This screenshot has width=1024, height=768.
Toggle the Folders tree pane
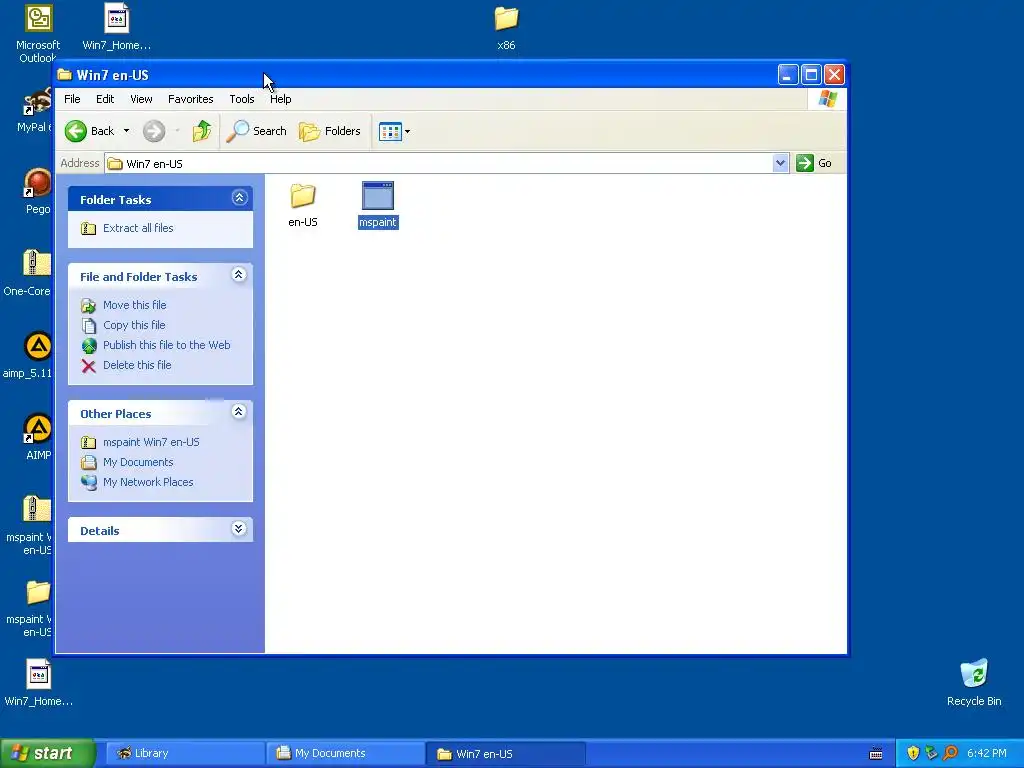pyautogui.click(x=330, y=131)
